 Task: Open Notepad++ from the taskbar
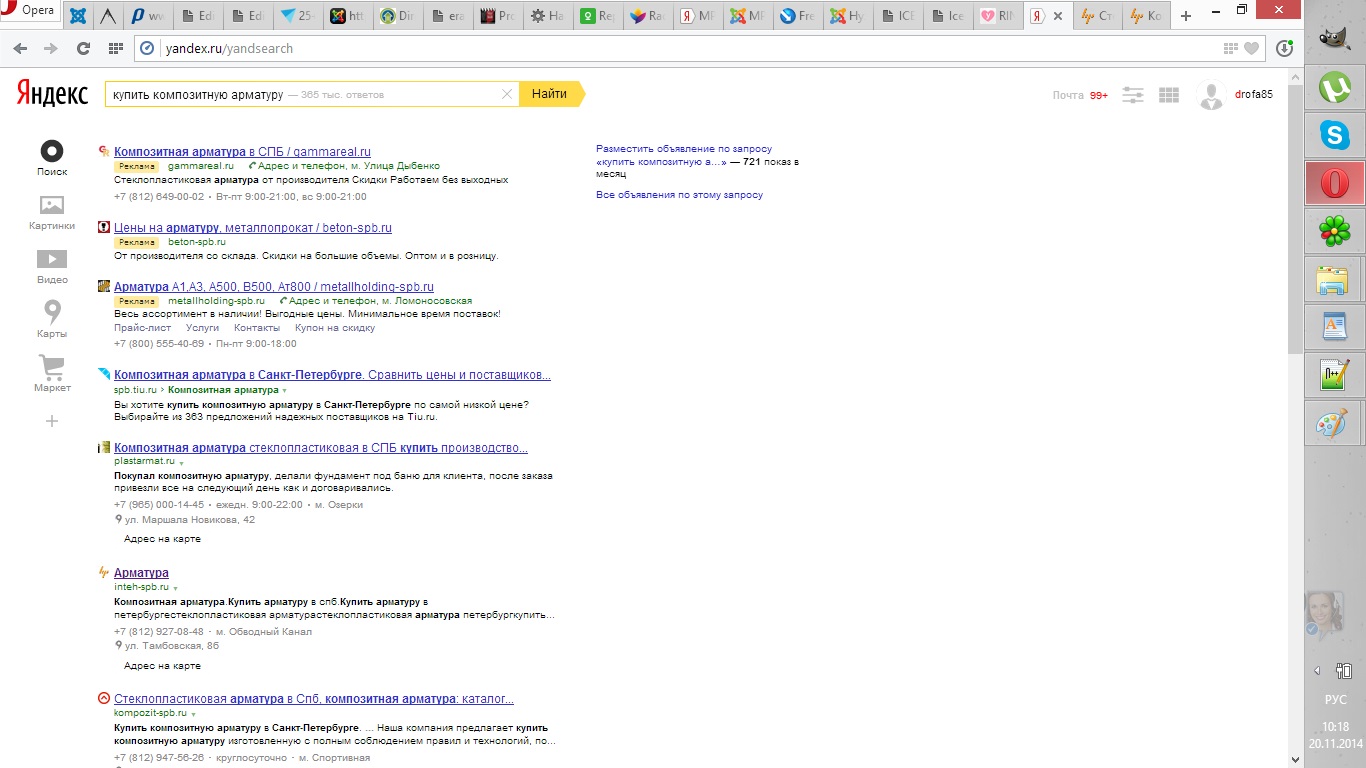(1334, 376)
